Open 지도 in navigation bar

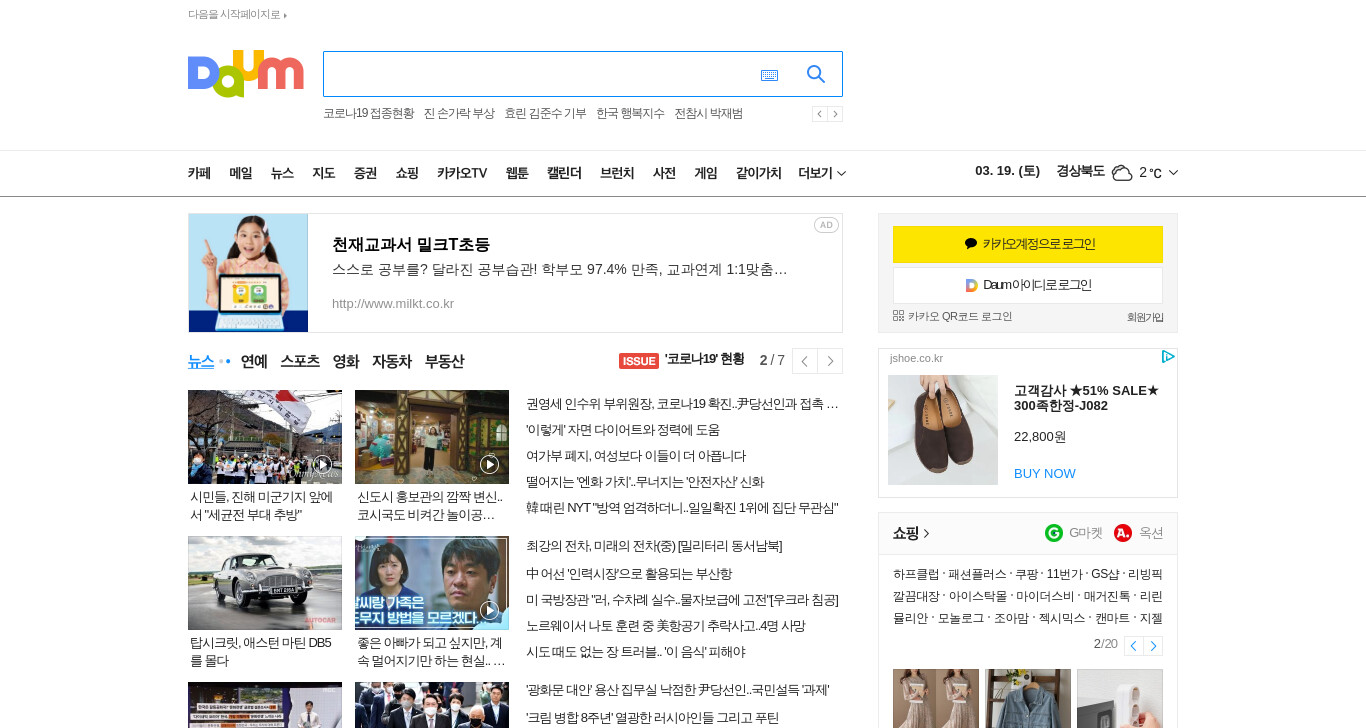pos(323,173)
